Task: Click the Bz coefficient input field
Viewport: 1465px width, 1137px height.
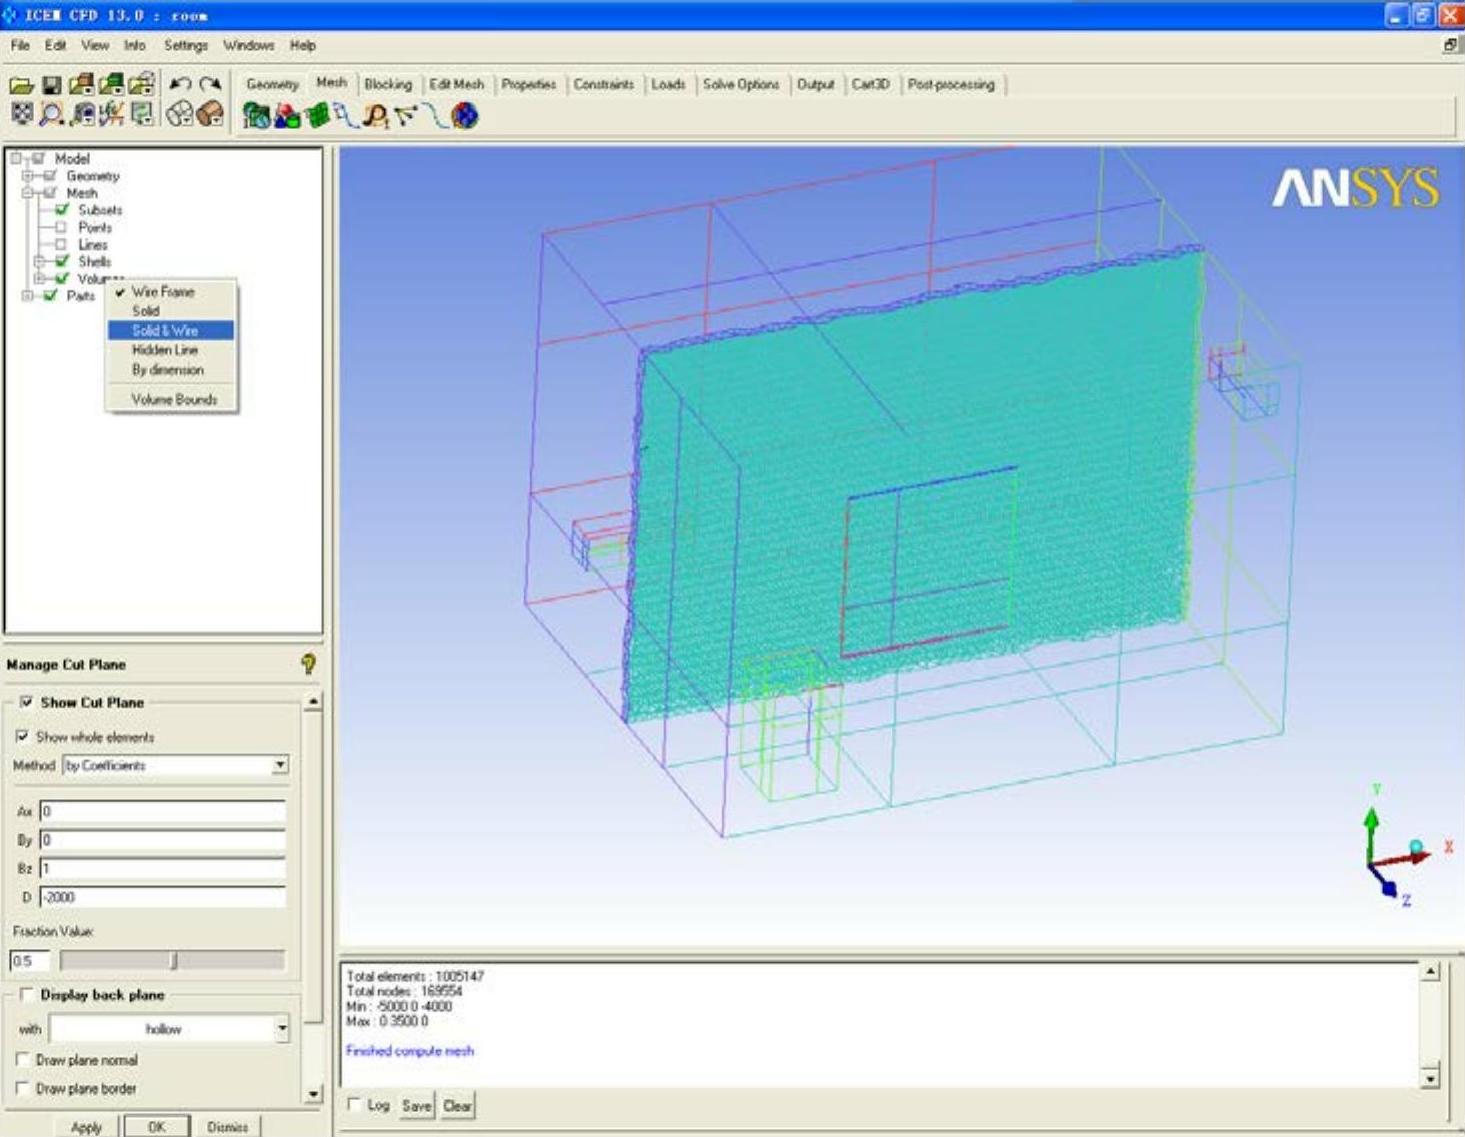Action: click(162, 868)
